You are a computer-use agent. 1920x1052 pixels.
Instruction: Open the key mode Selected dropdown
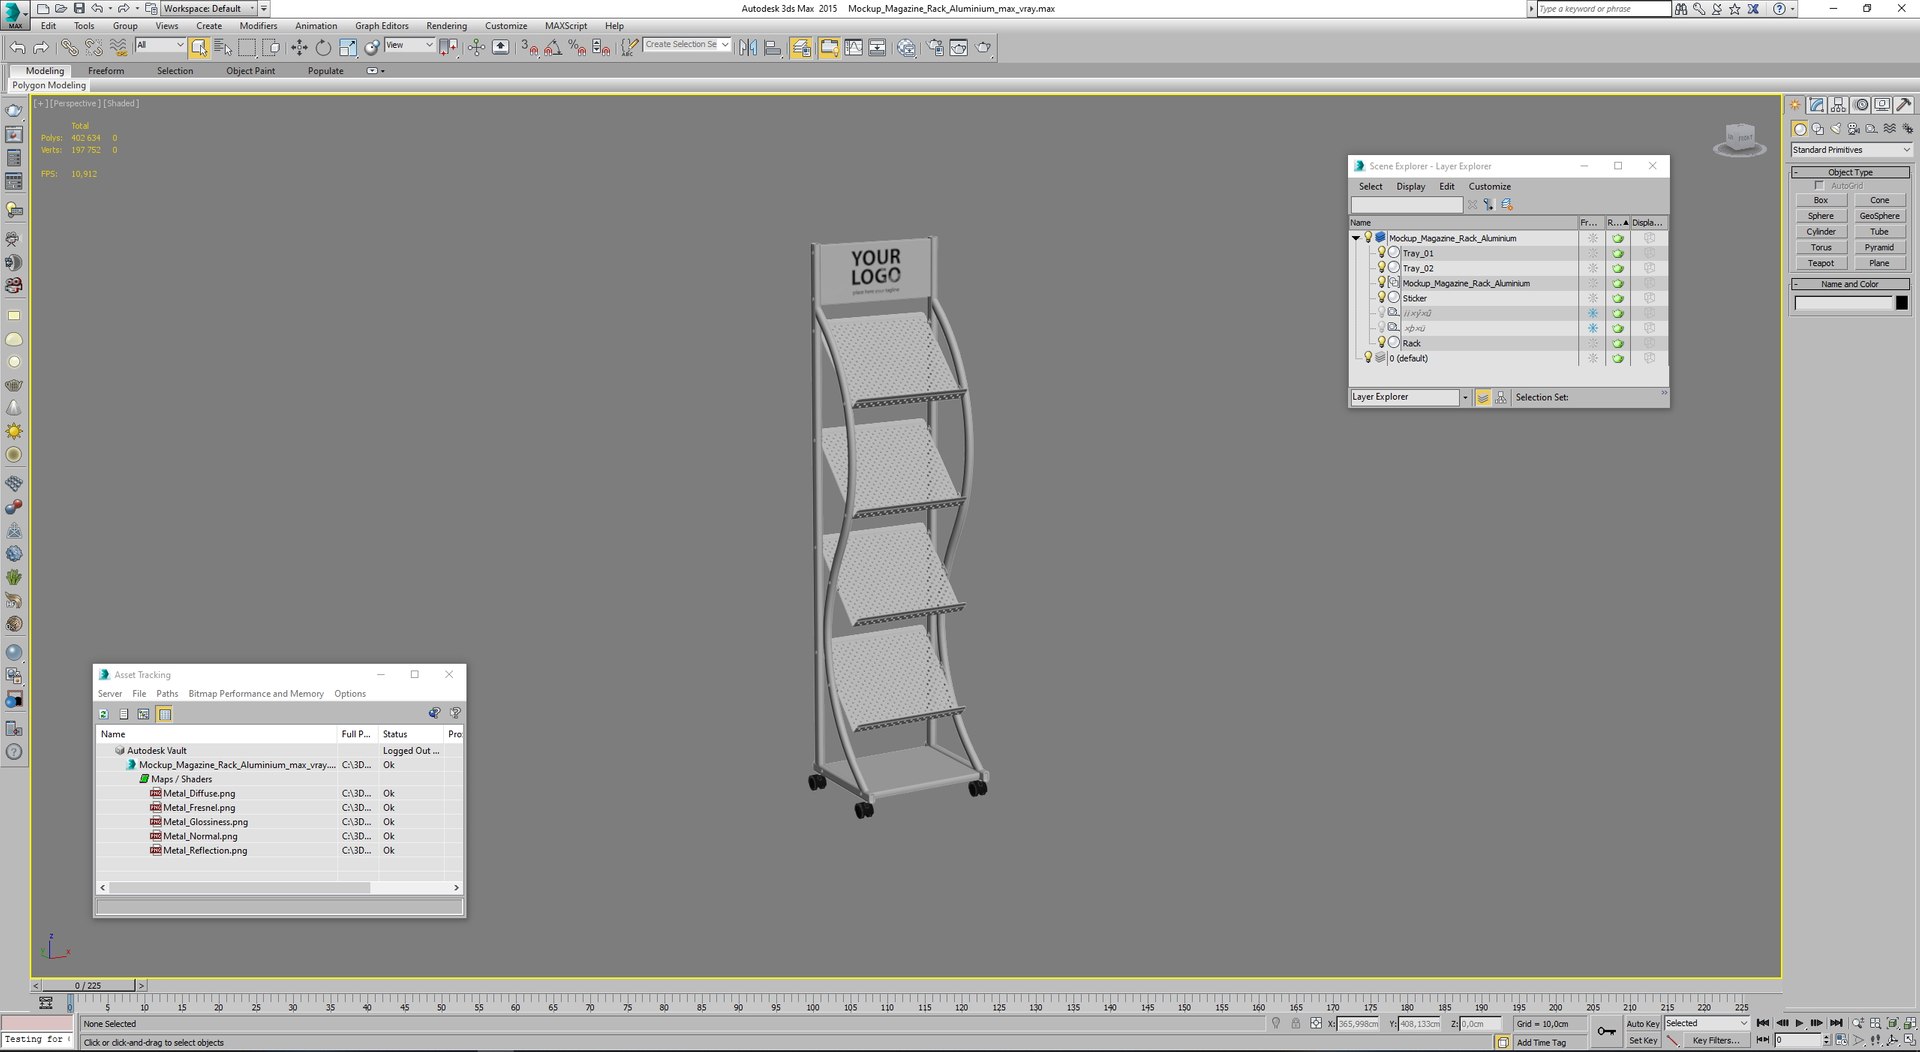click(1706, 1024)
